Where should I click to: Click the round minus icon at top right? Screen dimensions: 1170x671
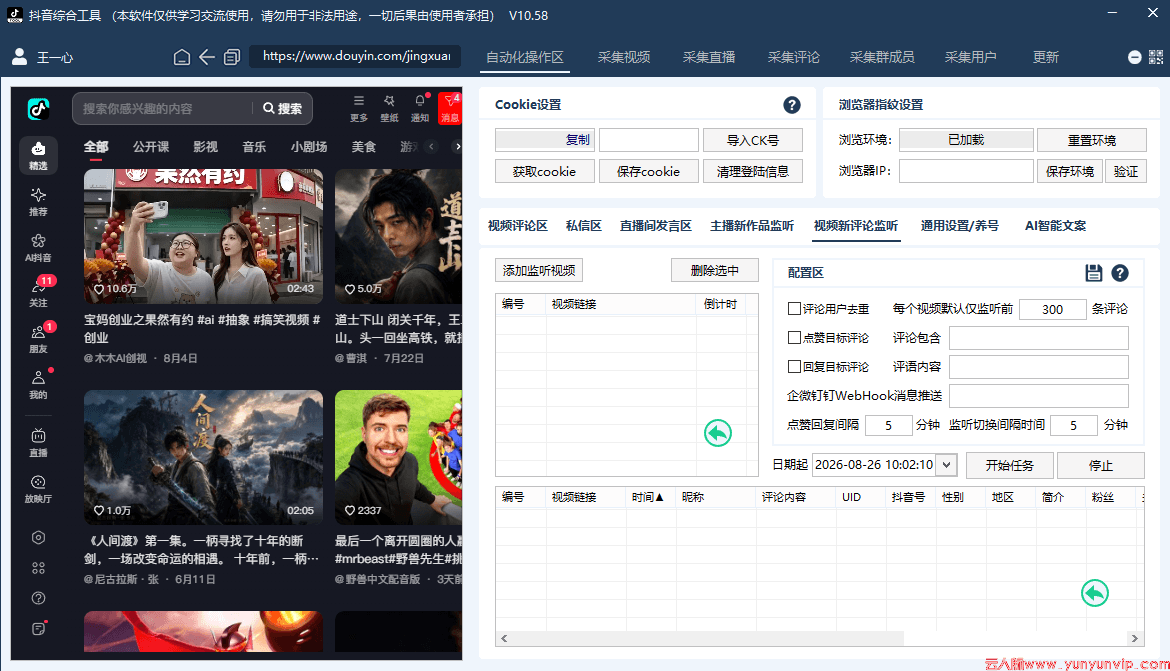(1134, 57)
